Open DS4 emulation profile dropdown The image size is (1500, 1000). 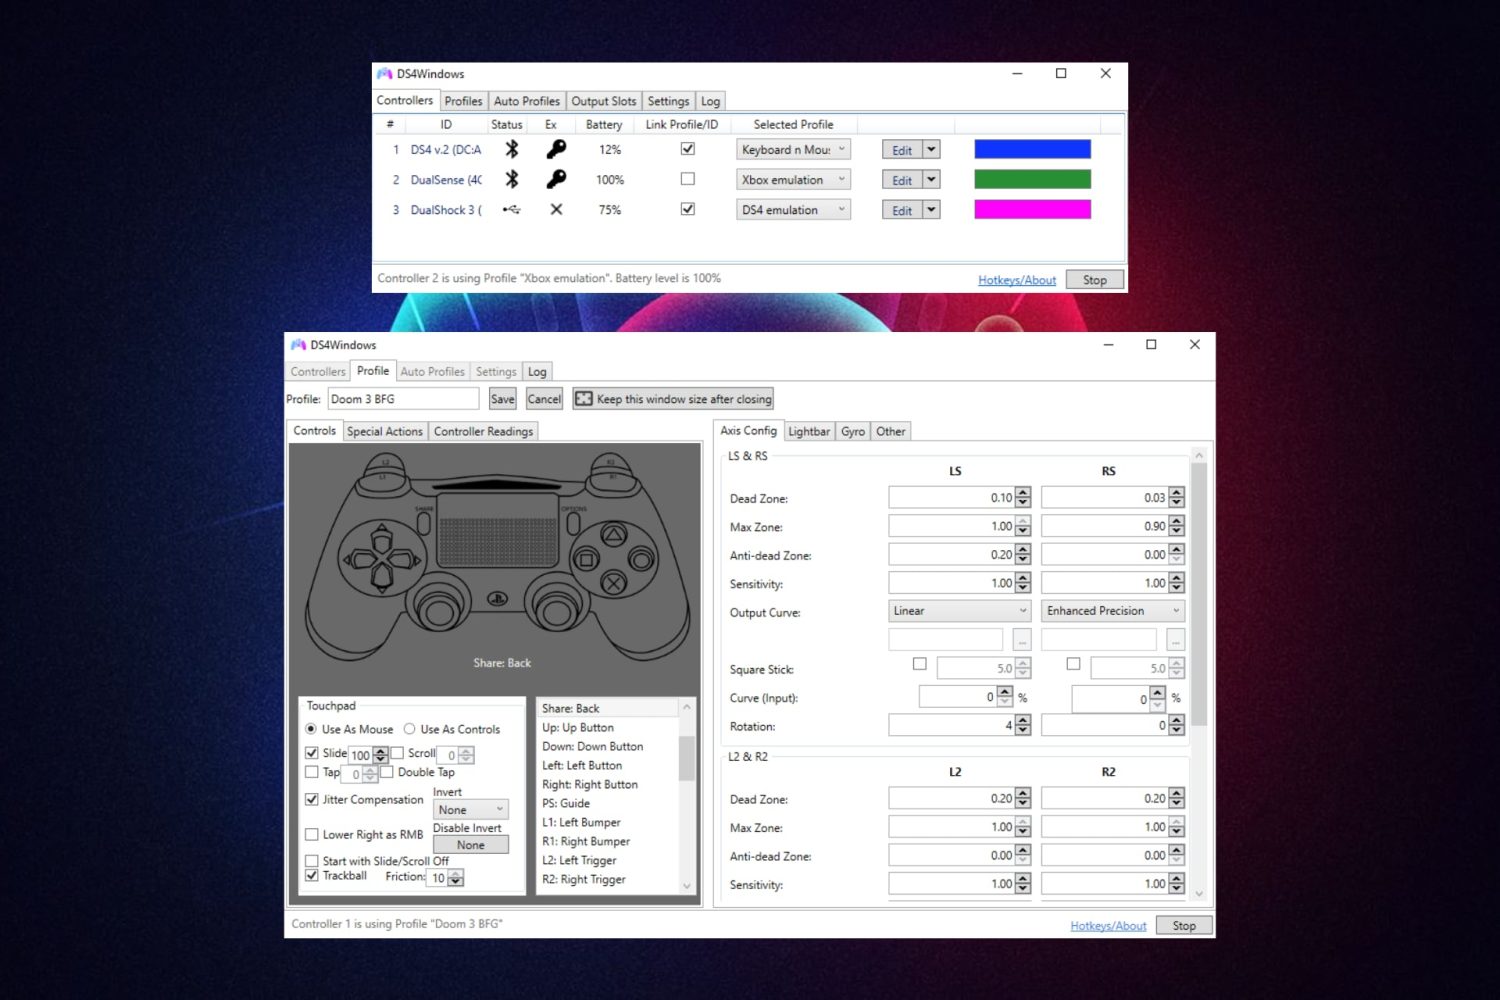tap(793, 209)
